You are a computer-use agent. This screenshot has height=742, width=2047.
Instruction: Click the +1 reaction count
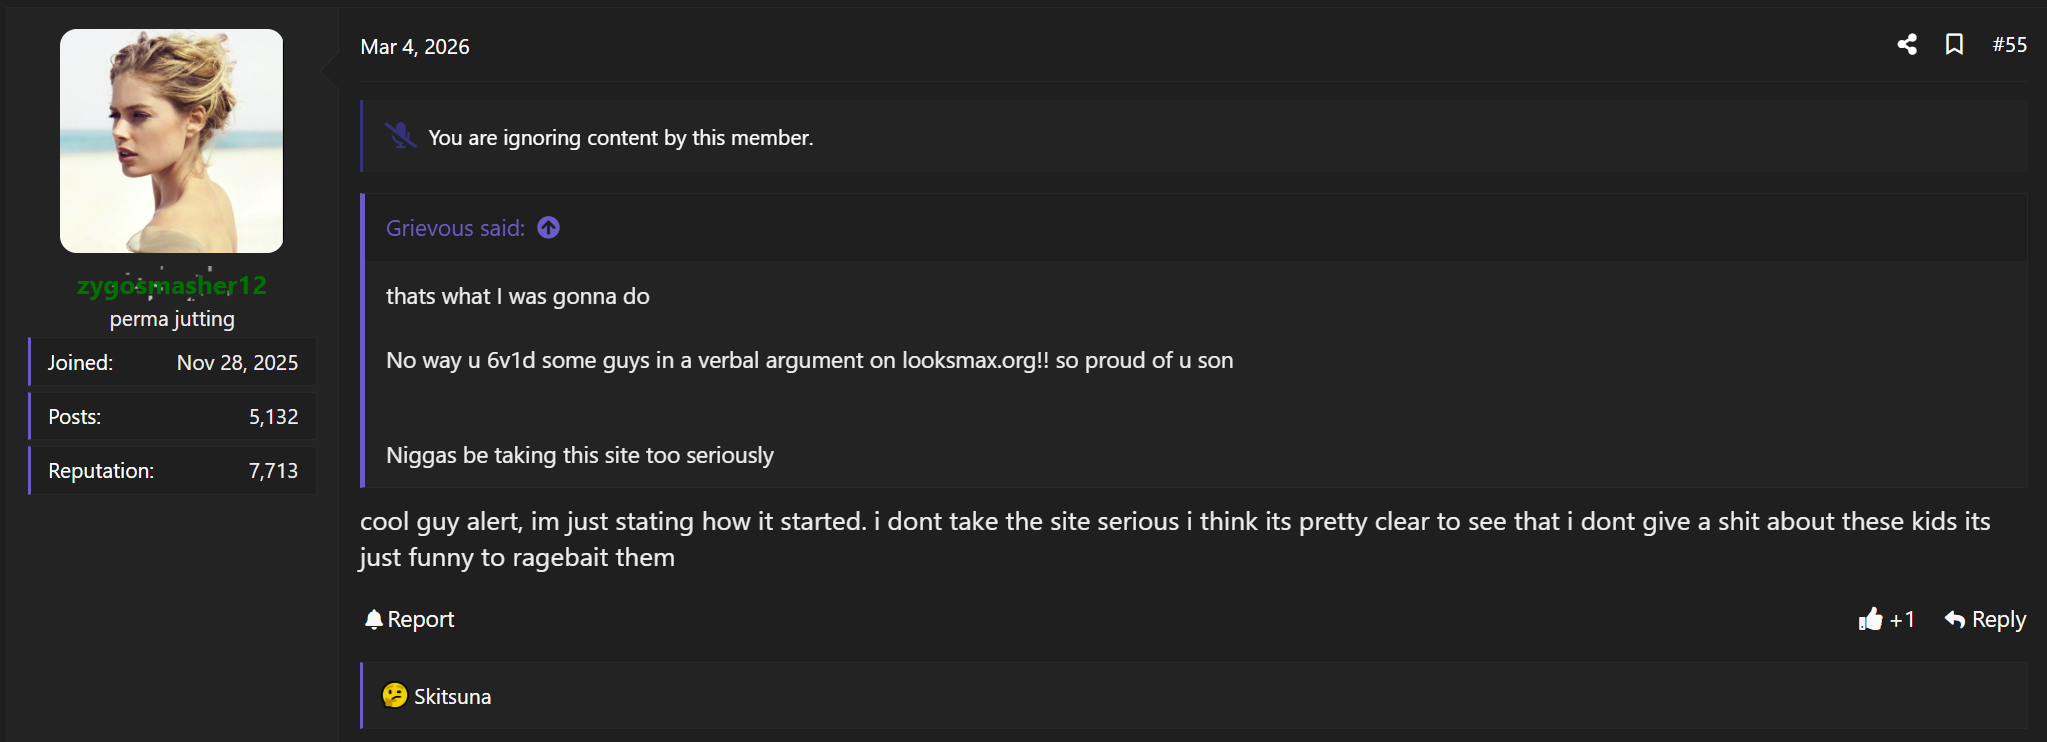(1902, 619)
